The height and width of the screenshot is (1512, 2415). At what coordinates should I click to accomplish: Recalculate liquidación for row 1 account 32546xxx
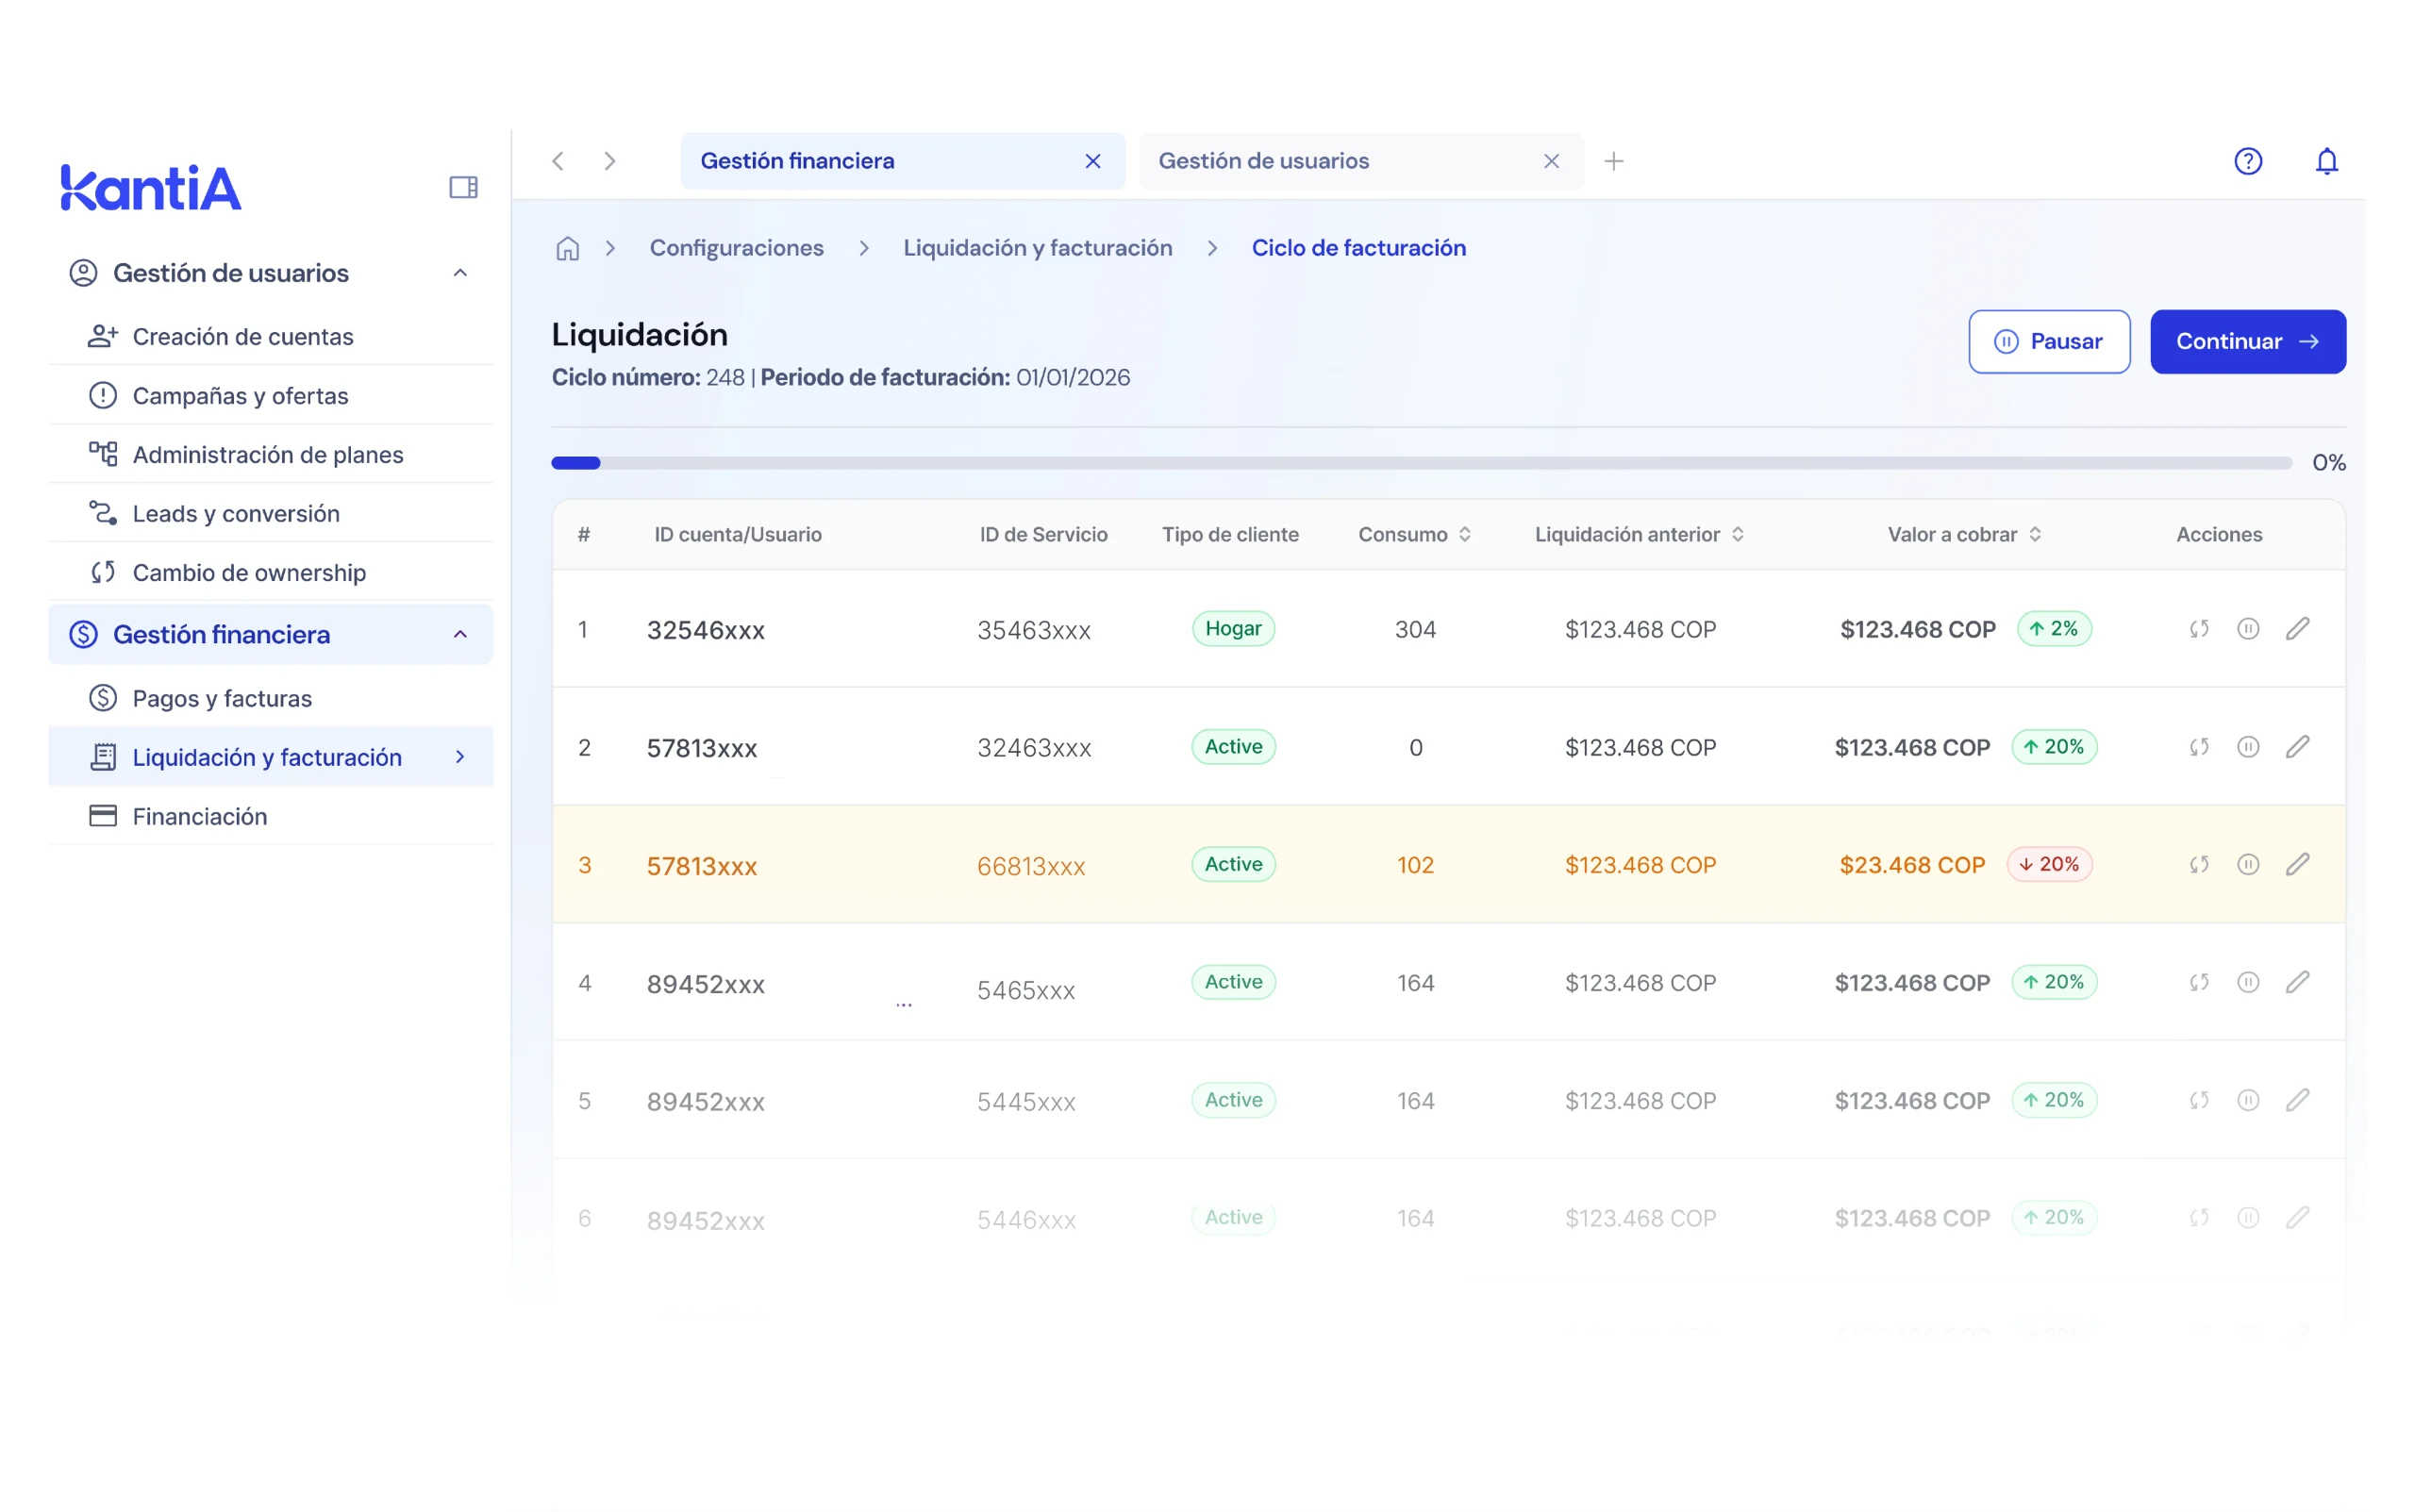coord(2199,628)
